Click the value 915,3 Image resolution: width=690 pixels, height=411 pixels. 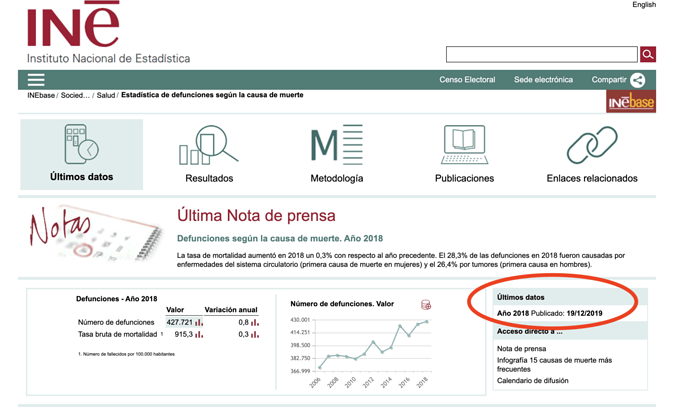tap(184, 334)
